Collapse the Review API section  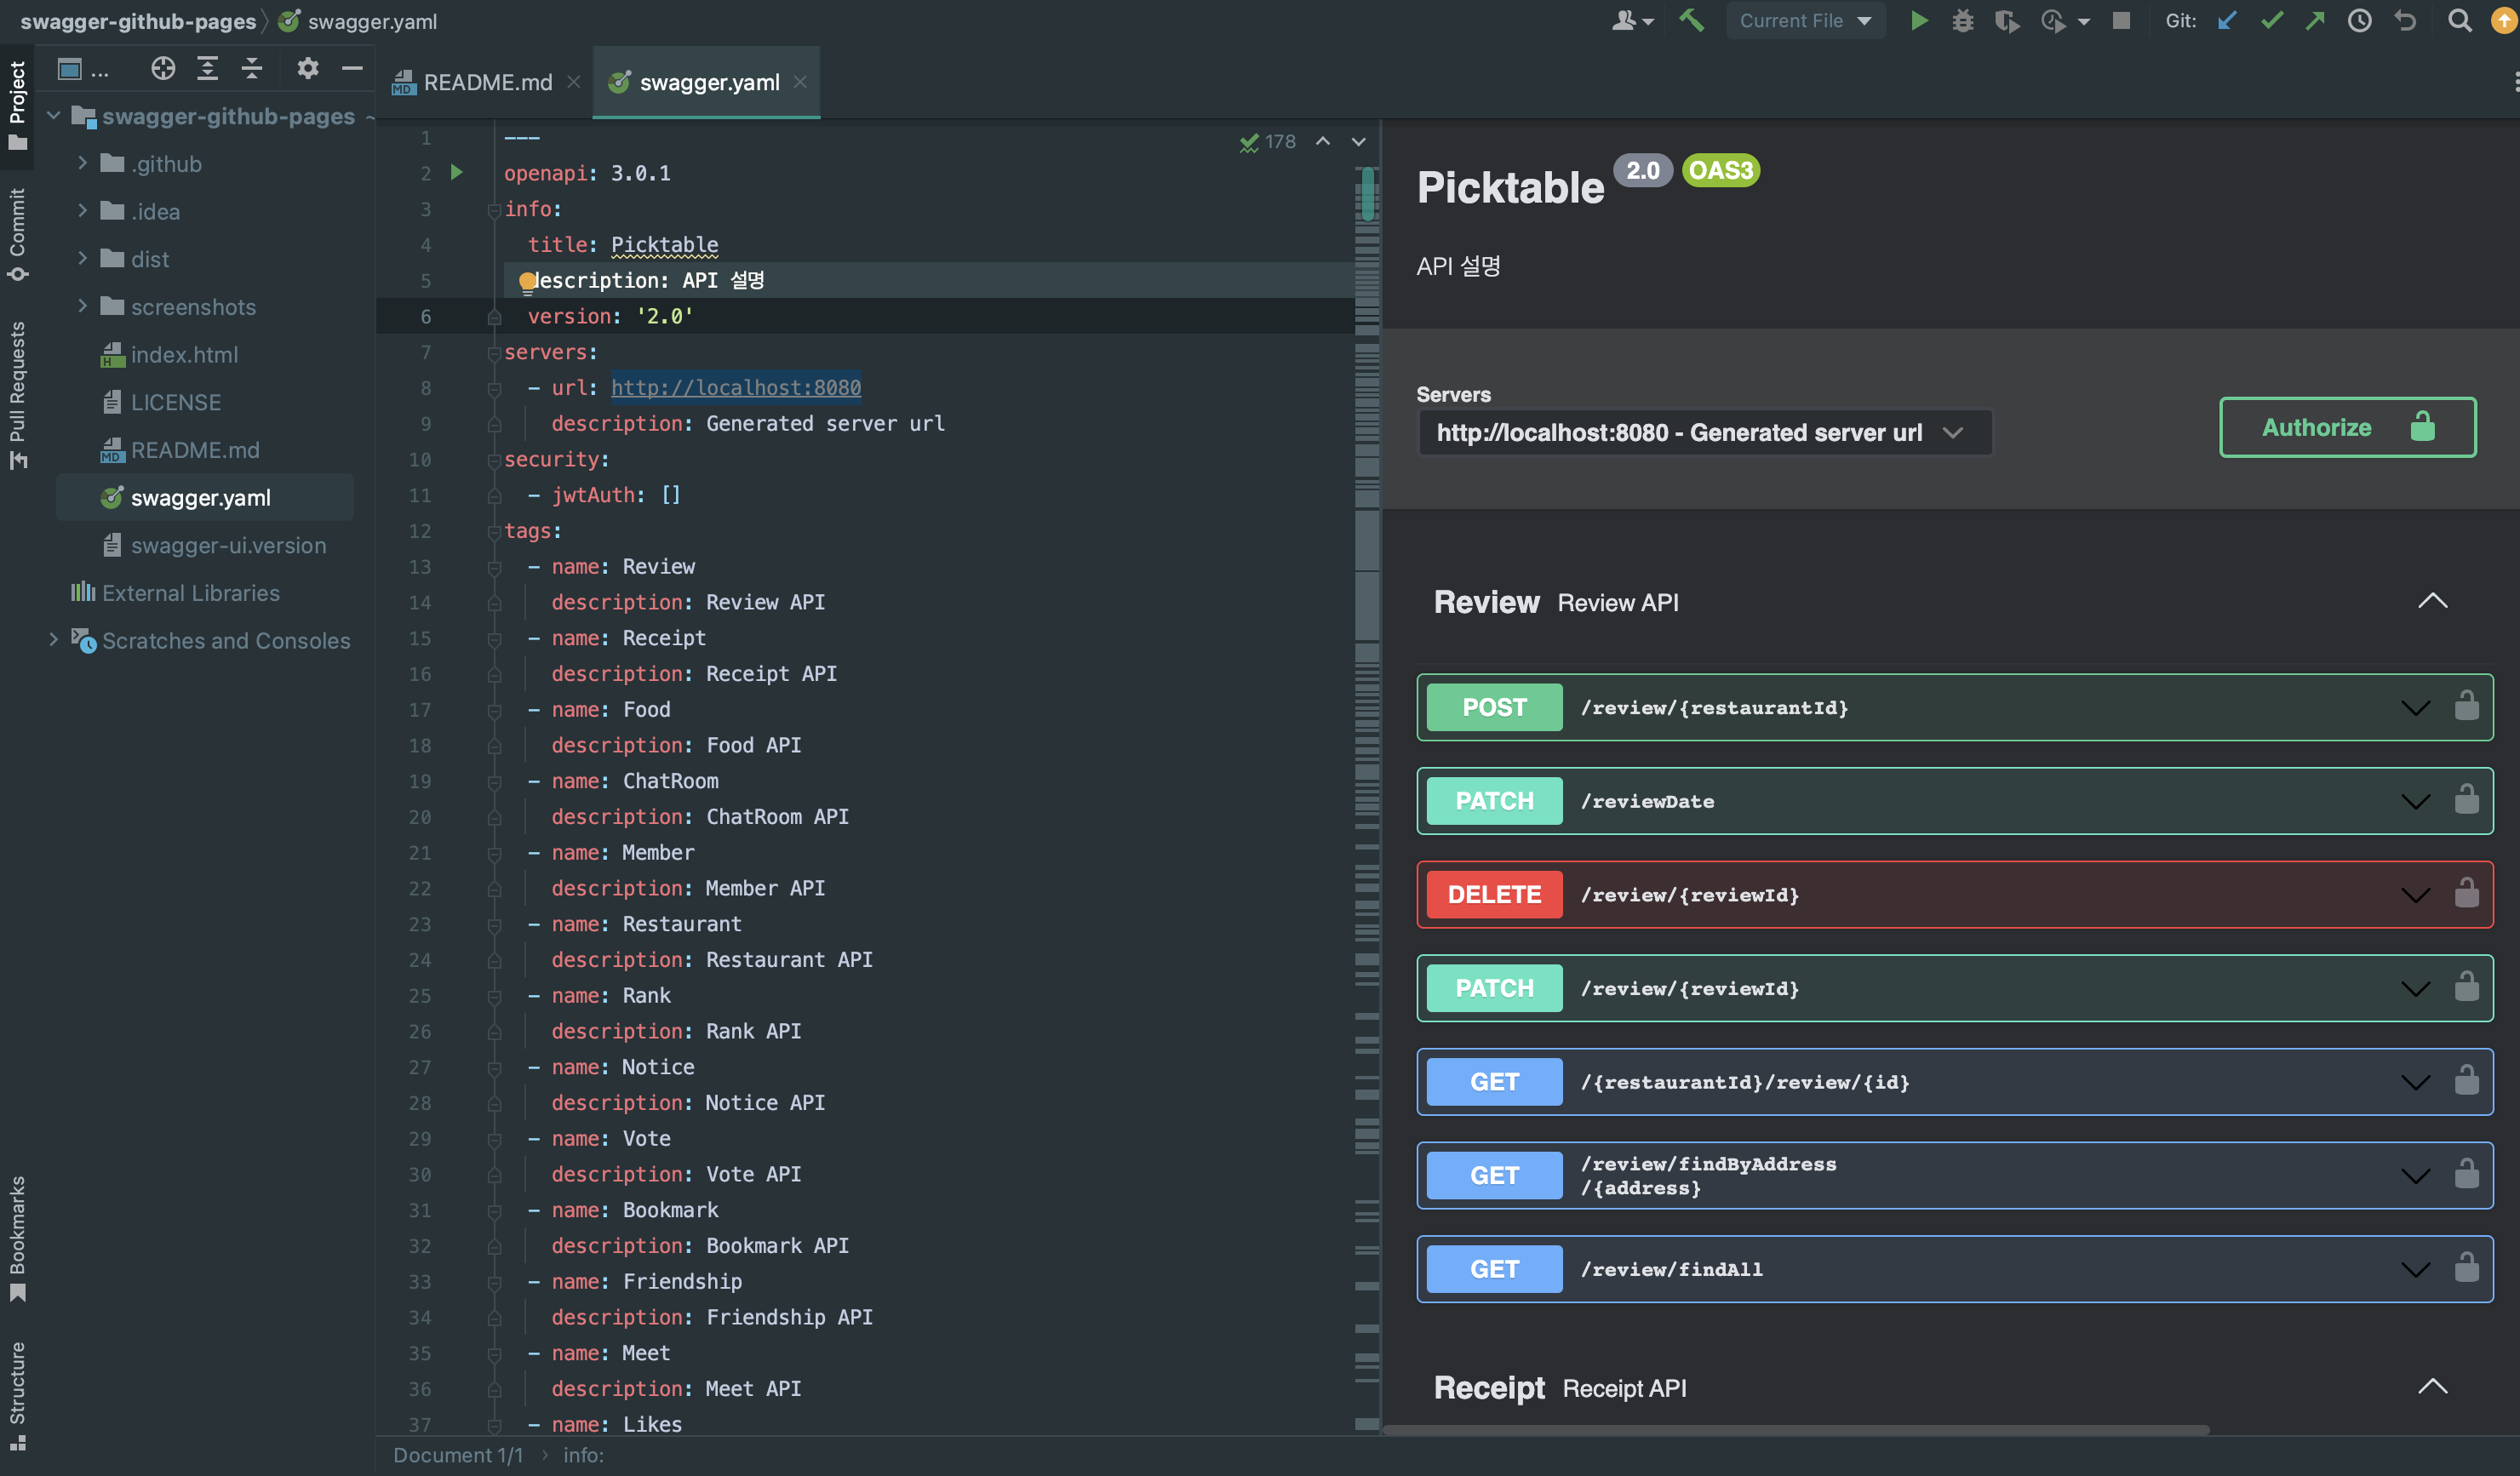2432,602
